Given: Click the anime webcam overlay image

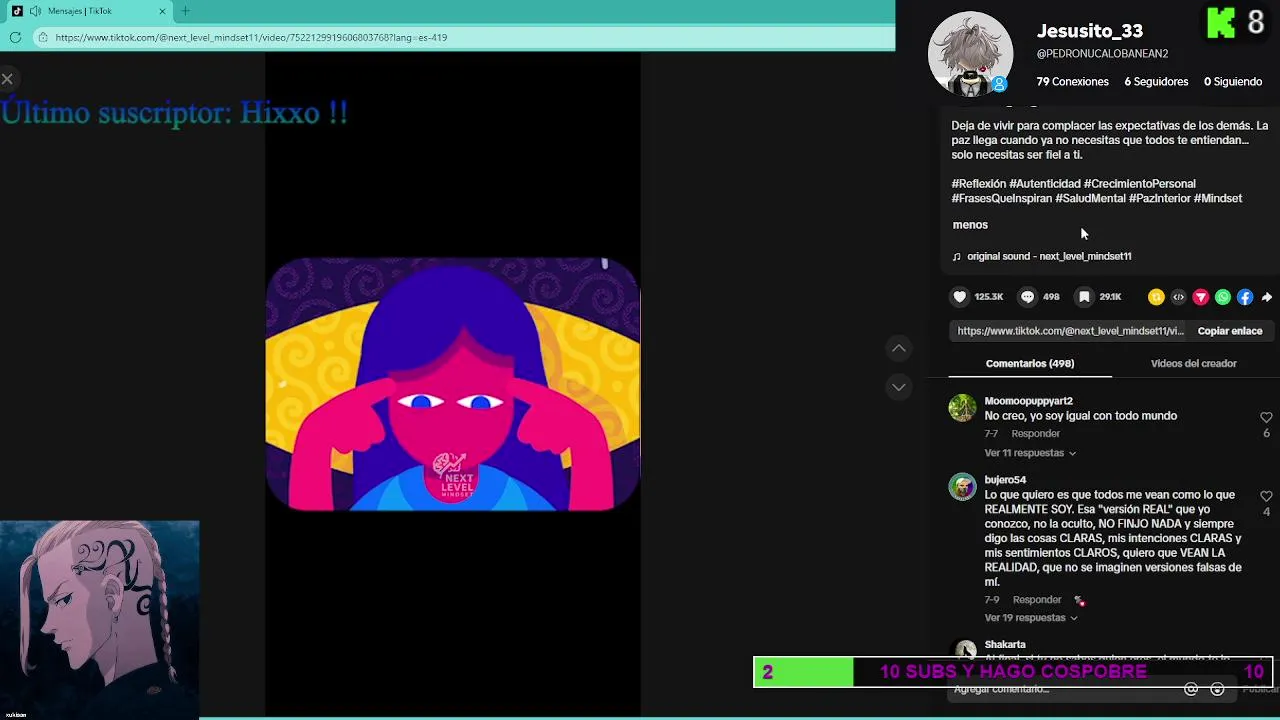Looking at the screenshot, I should tap(100, 619).
